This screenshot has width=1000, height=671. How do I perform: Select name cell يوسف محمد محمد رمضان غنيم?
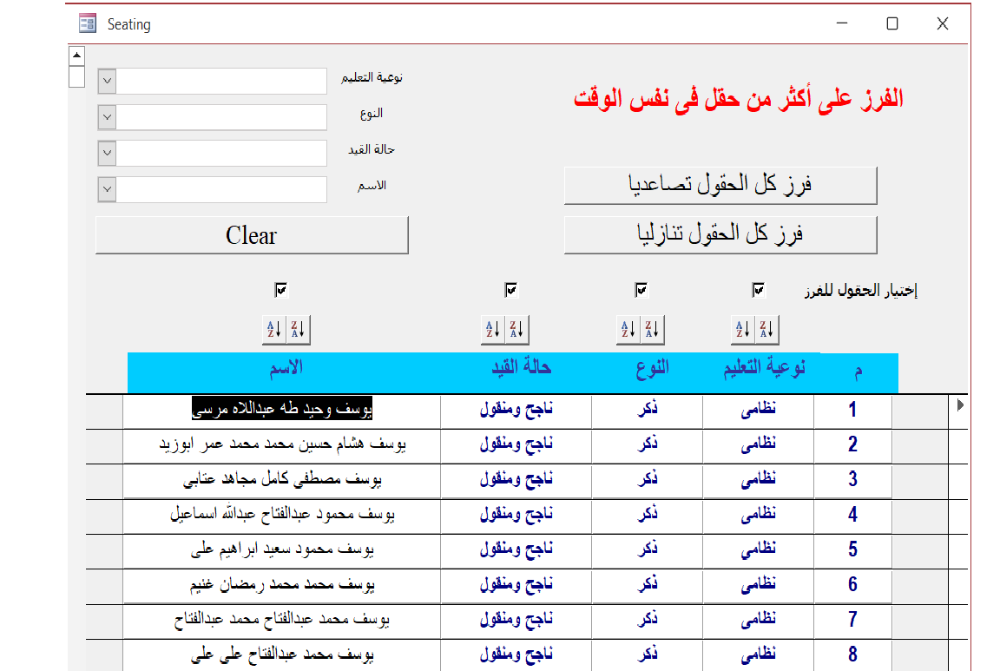pos(281,586)
